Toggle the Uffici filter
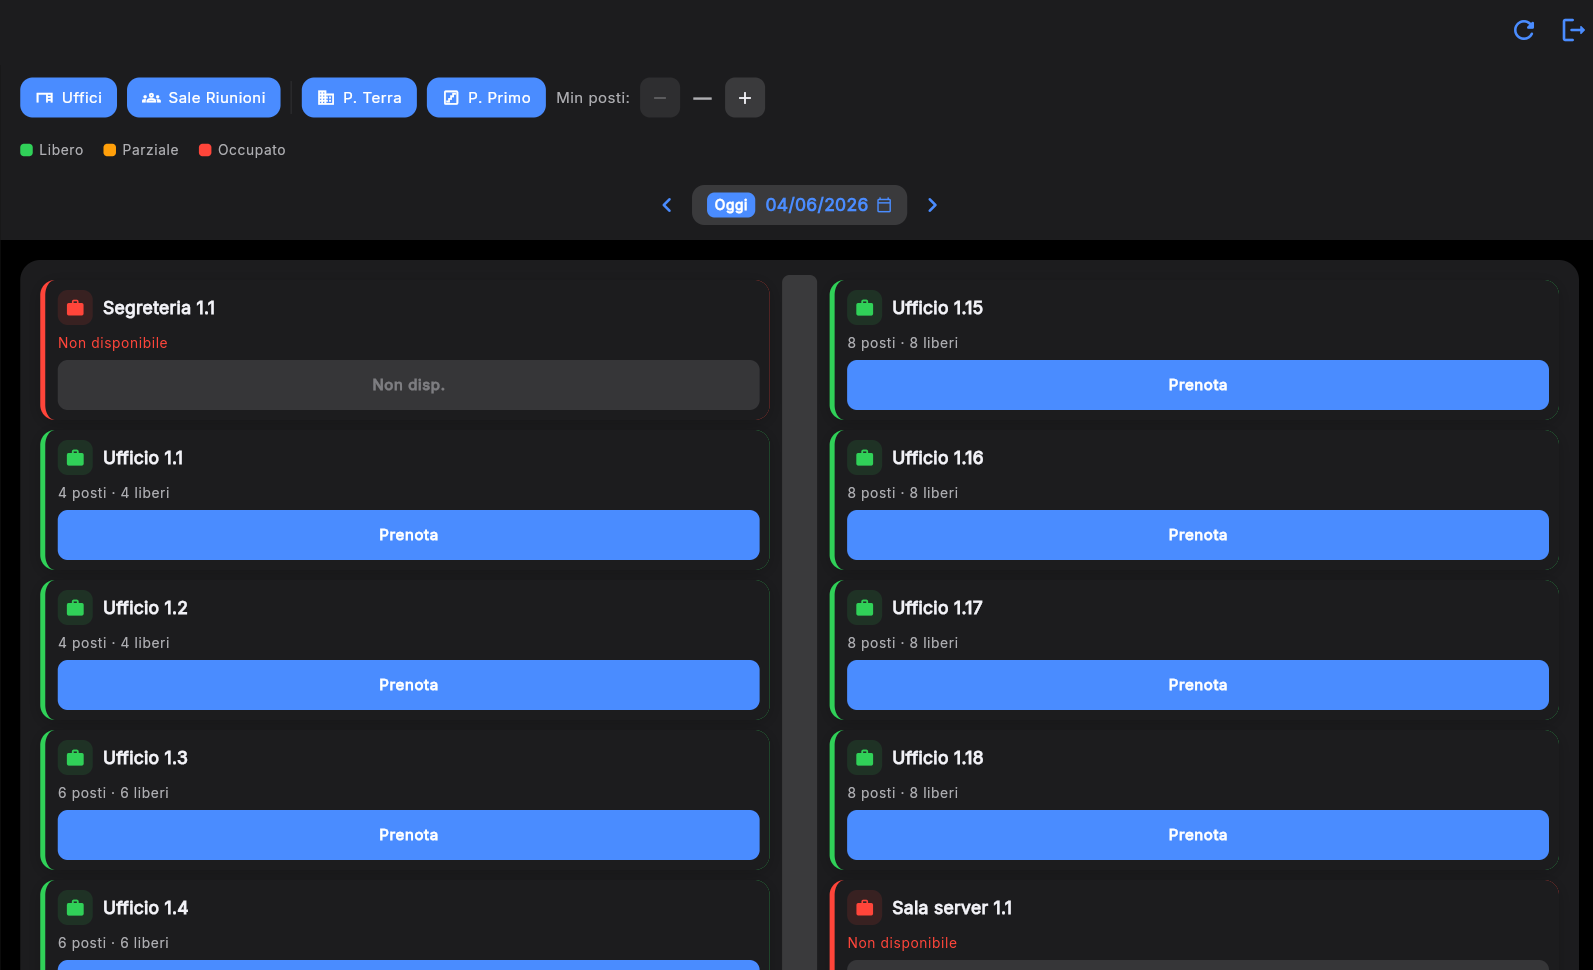This screenshot has height=970, width=1593. (69, 98)
